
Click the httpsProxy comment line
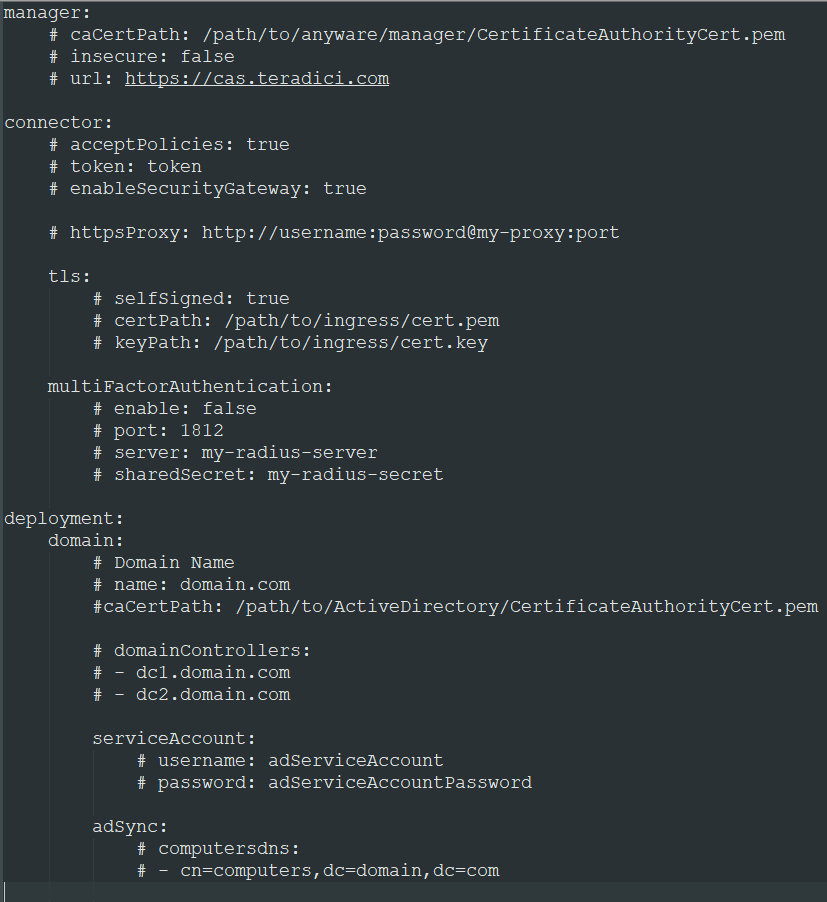(x=334, y=232)
